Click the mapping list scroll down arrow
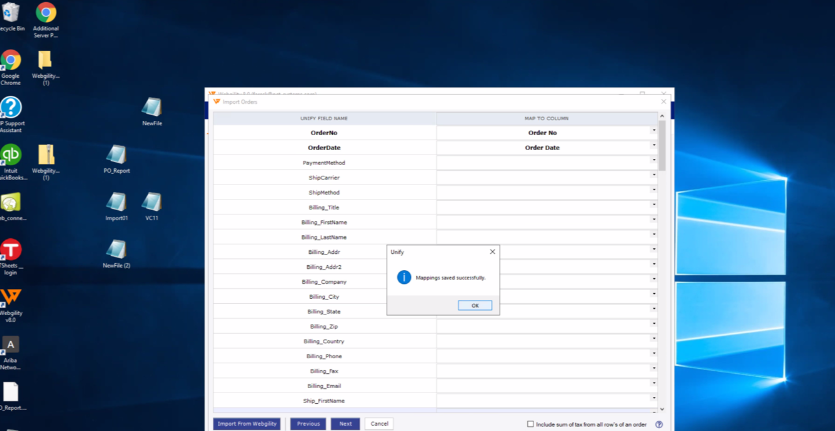Image resolution: width=835 pixels, height=431 pixels. 662,409
